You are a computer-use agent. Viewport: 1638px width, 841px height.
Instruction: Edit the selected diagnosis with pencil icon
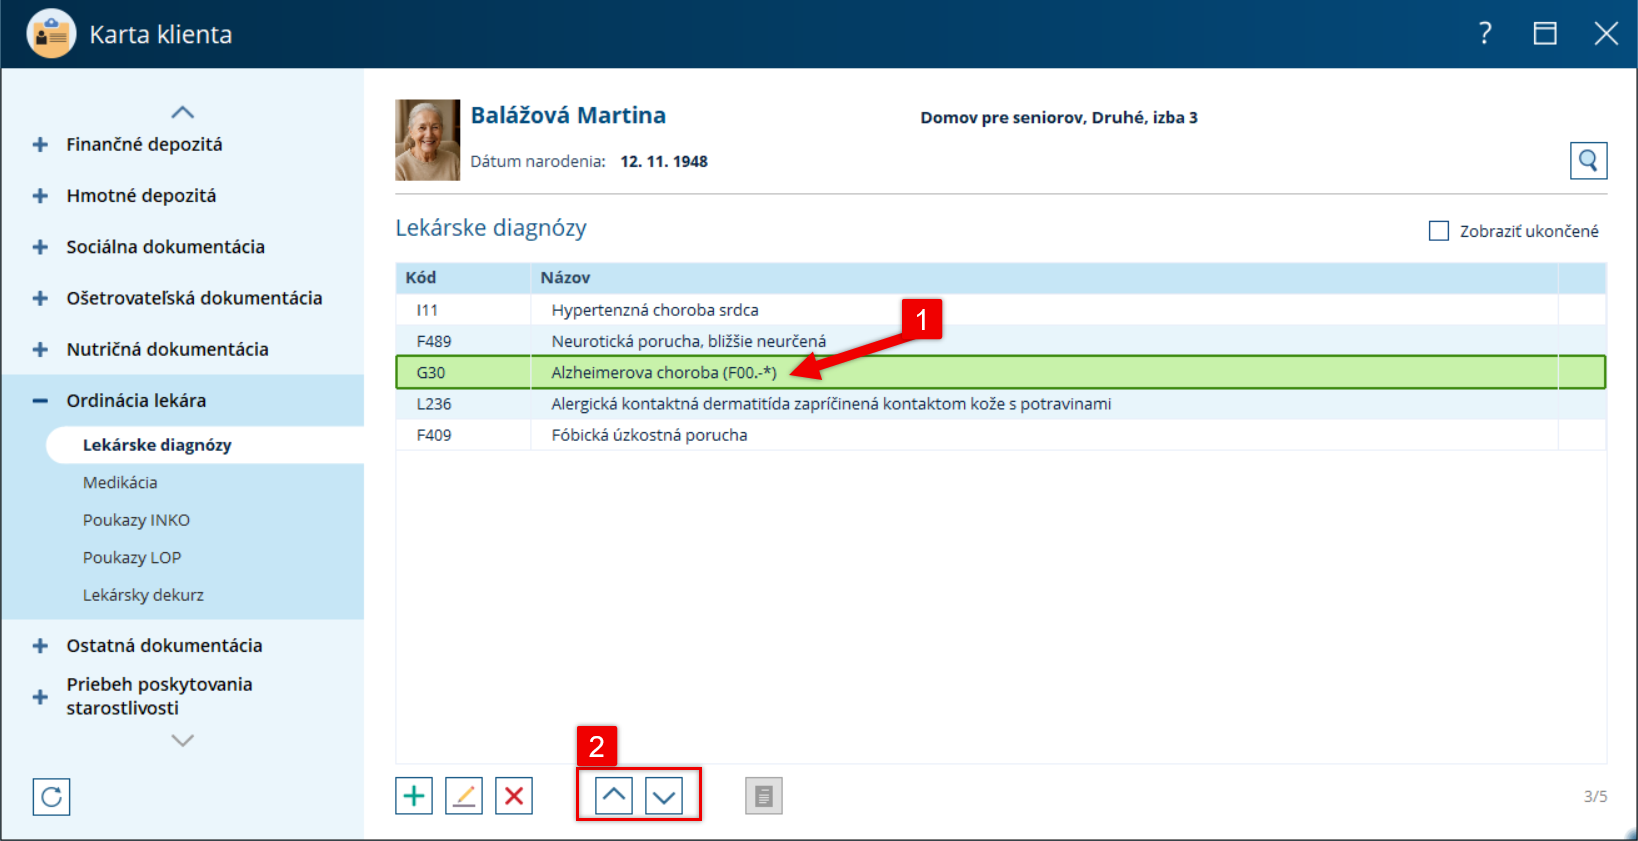point(464,796)
